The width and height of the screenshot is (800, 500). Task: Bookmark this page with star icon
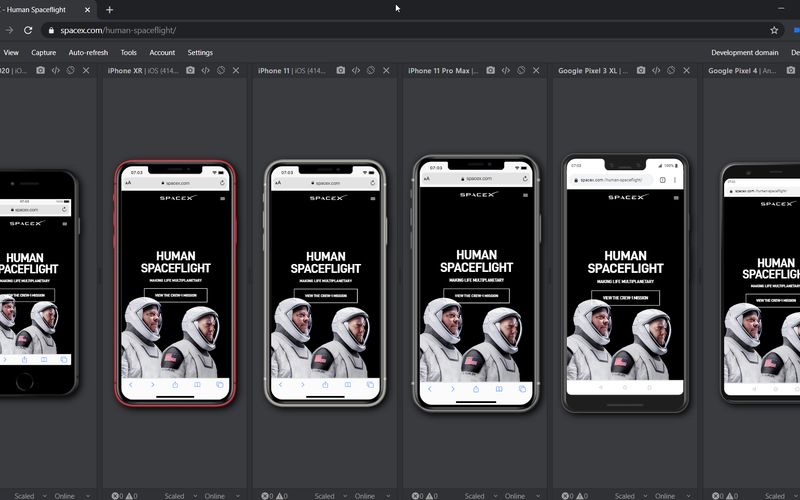774,30
